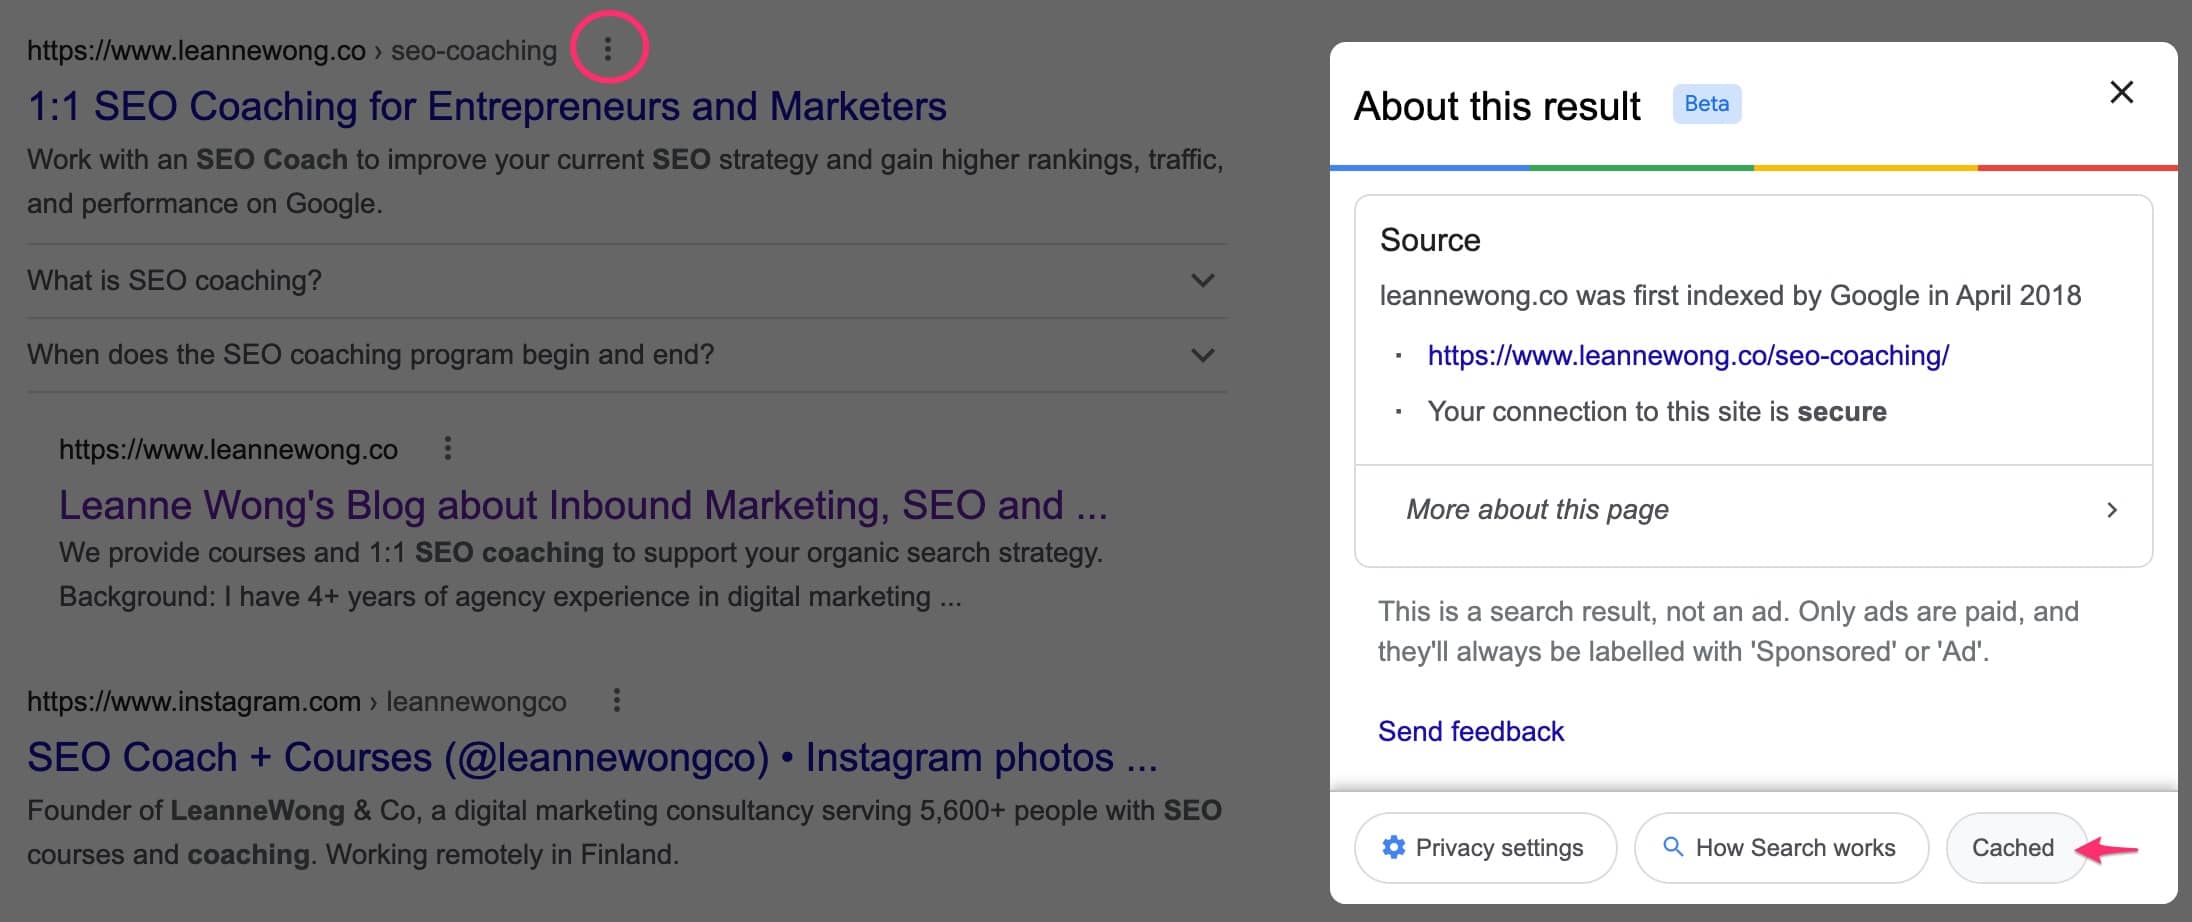Click the Beta badge next to About this result
2192x922 pixels.
click(x=1707, y=103)
